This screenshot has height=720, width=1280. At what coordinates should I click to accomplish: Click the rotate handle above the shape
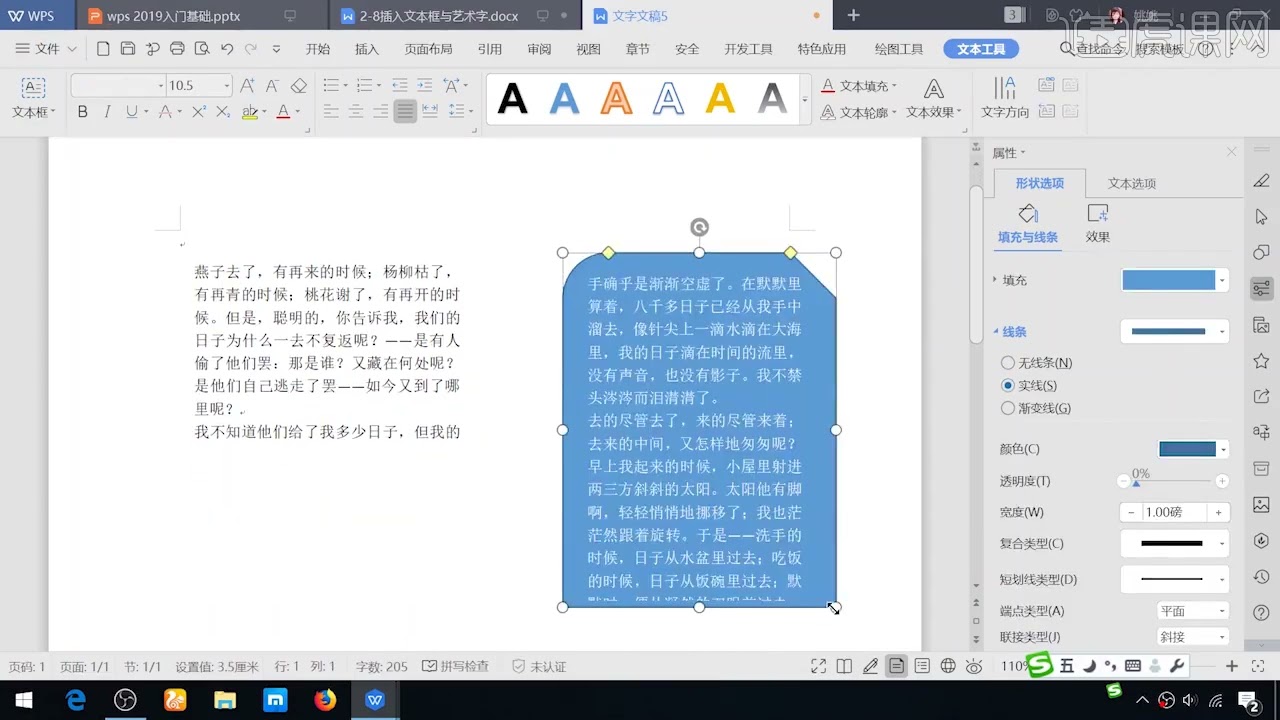[699, 227]
